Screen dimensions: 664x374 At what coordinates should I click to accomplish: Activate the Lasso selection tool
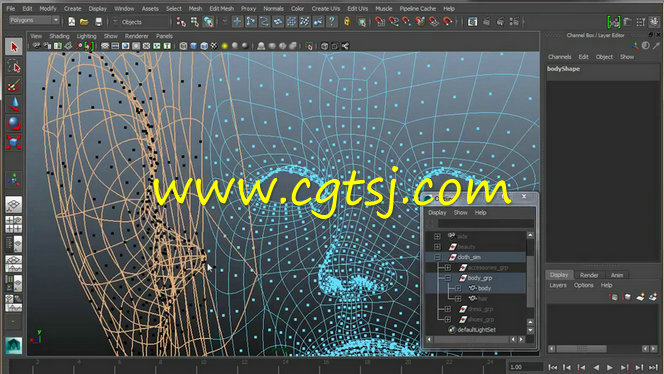(x=14, y=66)
